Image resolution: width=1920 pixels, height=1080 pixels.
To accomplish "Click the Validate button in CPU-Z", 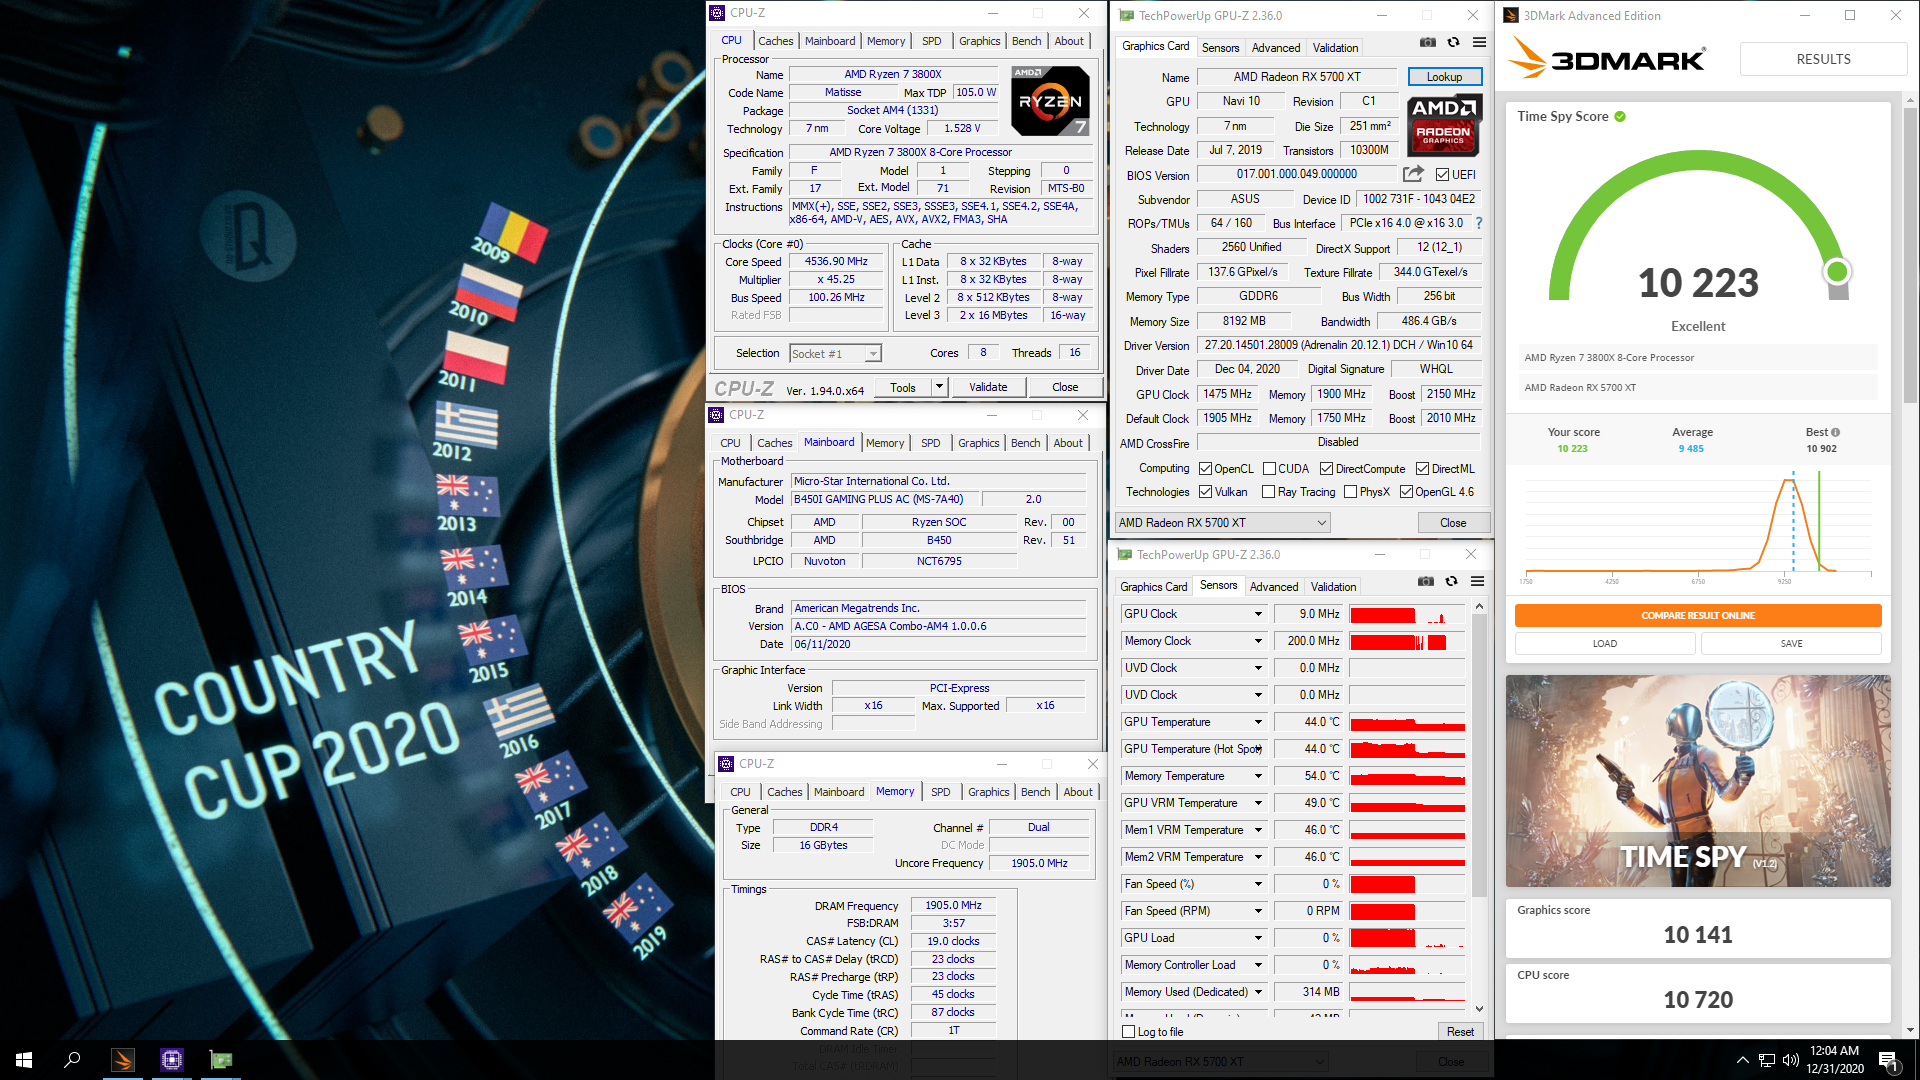I will 988,387.
